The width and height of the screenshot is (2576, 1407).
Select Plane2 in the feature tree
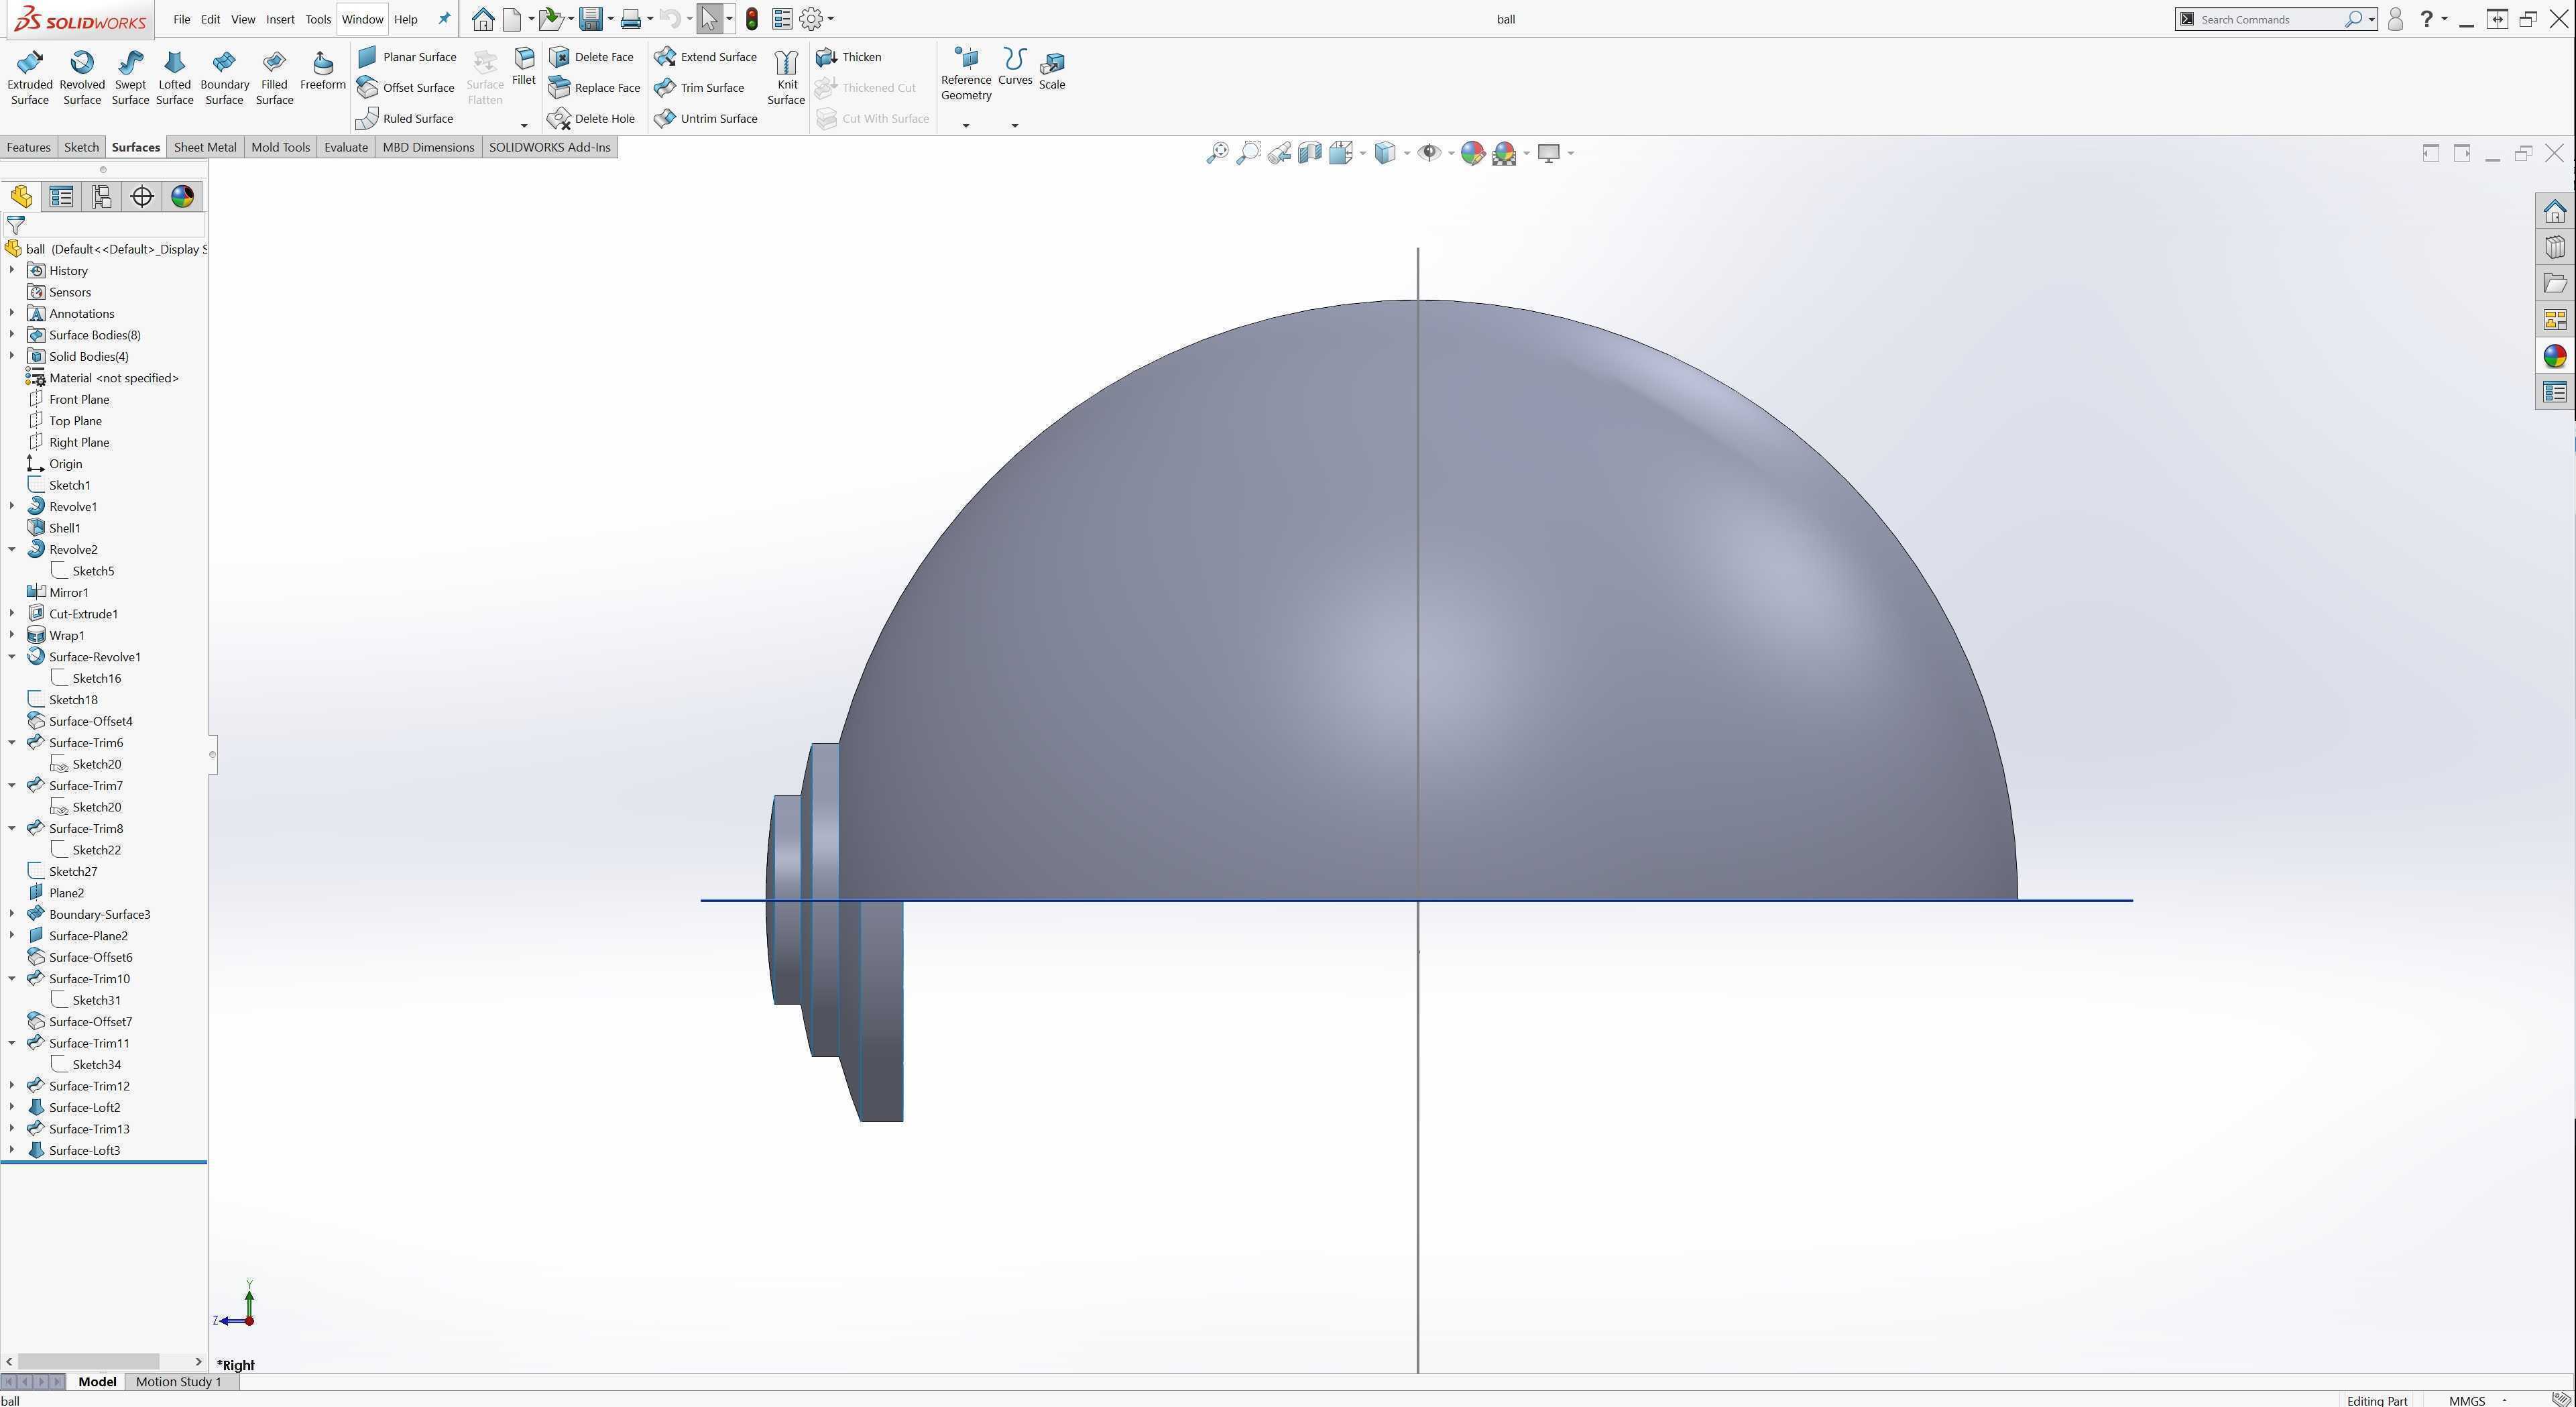click(66, 893)
